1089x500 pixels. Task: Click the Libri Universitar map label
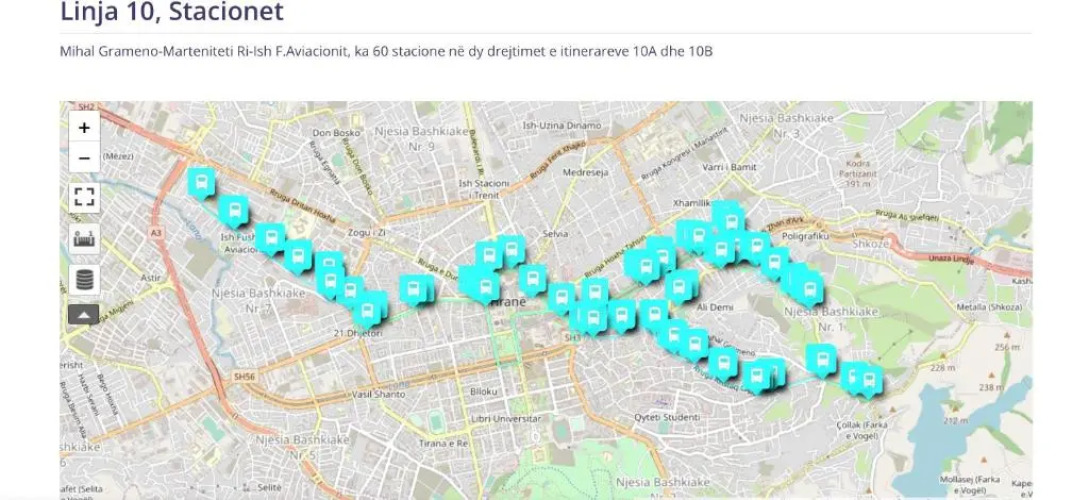pyautogui.click(x=506, y=418)
